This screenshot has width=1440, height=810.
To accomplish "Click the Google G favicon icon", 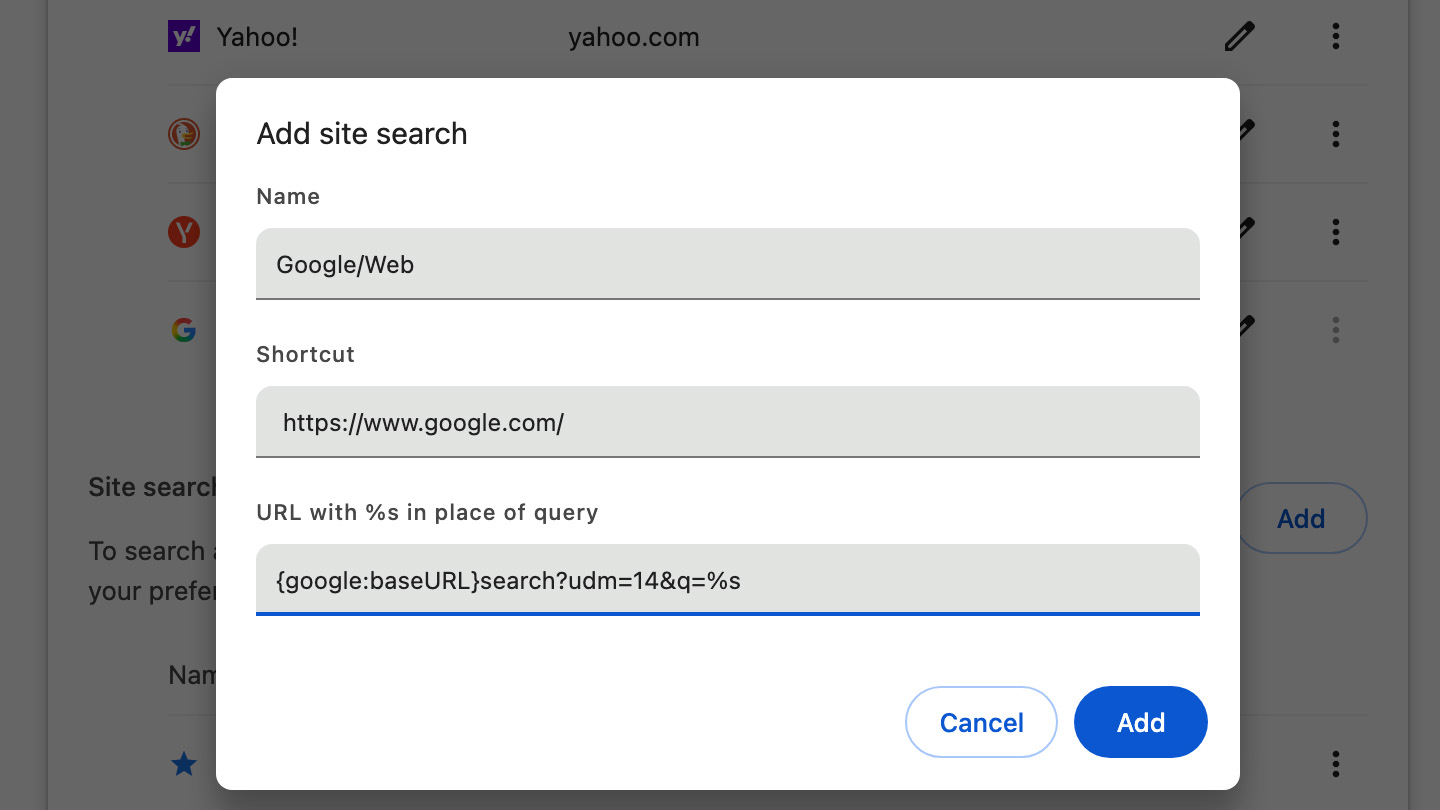I will pyautogui.click(x=183, y=330).
